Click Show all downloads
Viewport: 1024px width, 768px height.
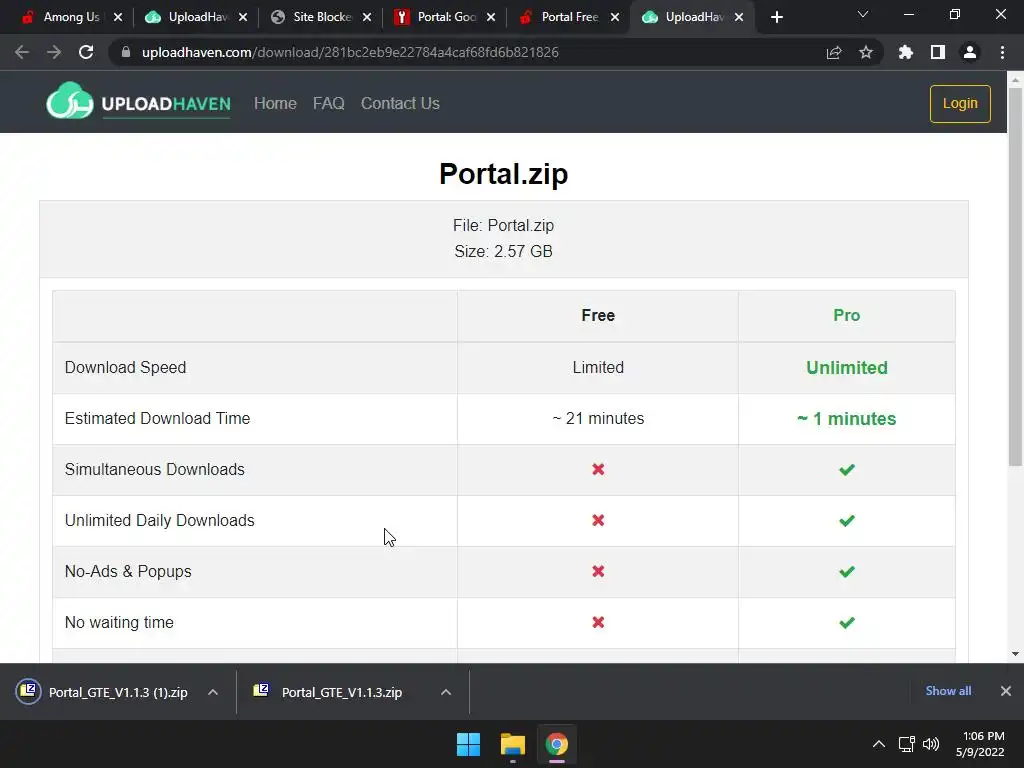pos(948,691)
